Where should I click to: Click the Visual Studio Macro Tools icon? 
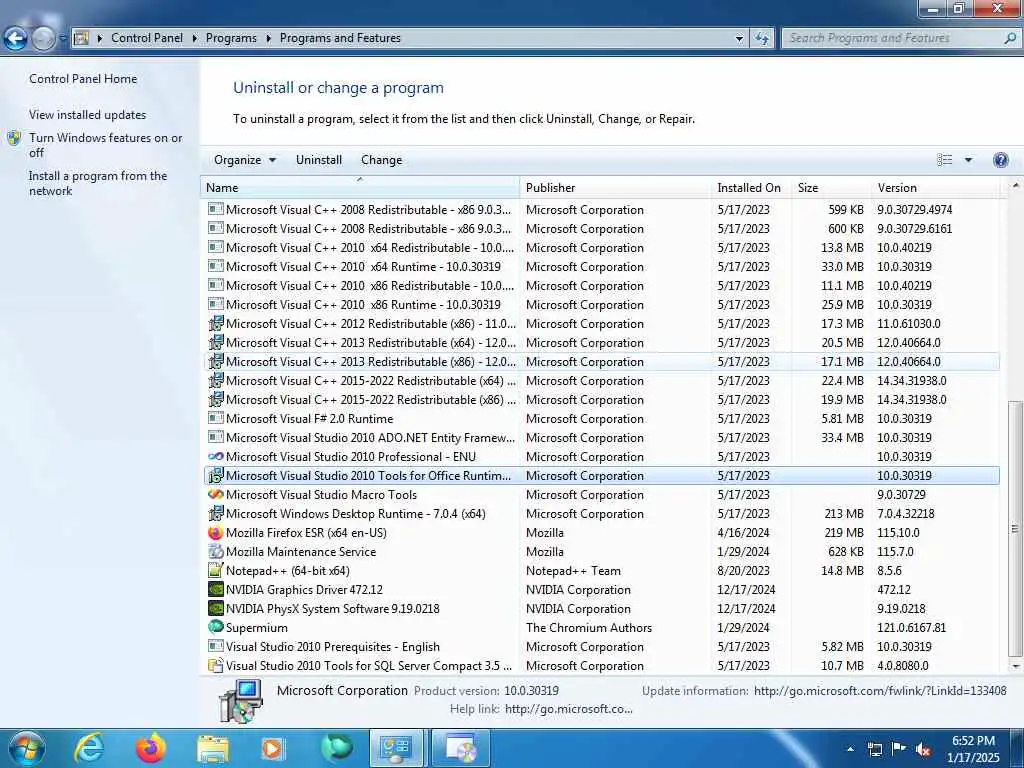tap(216, 494)
